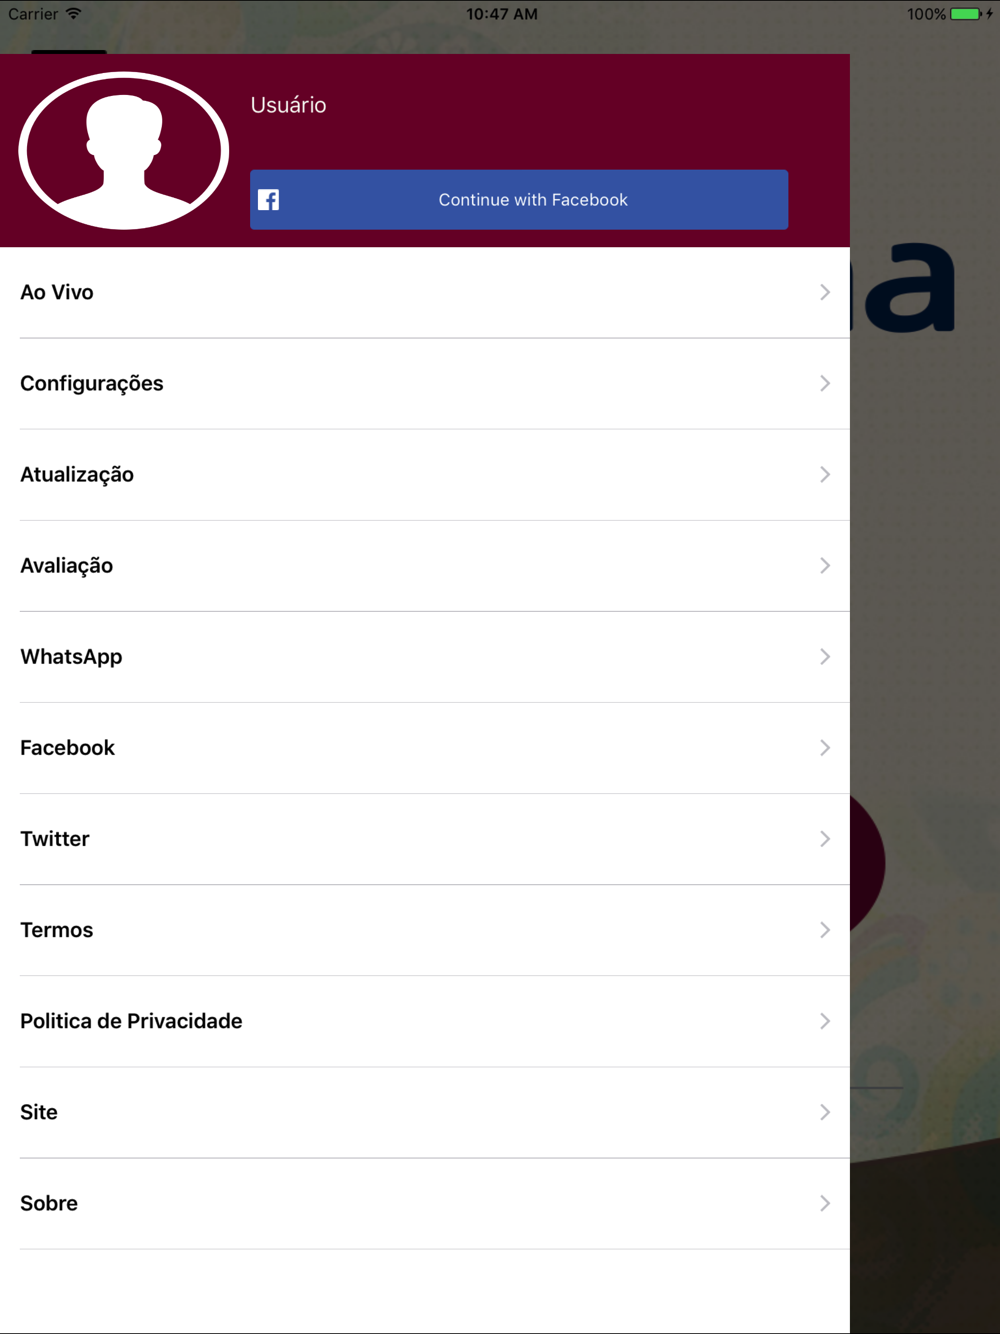Click chevron next to Facebook row
This screenshot has height=1334, width=1000.
click(825, 748)
